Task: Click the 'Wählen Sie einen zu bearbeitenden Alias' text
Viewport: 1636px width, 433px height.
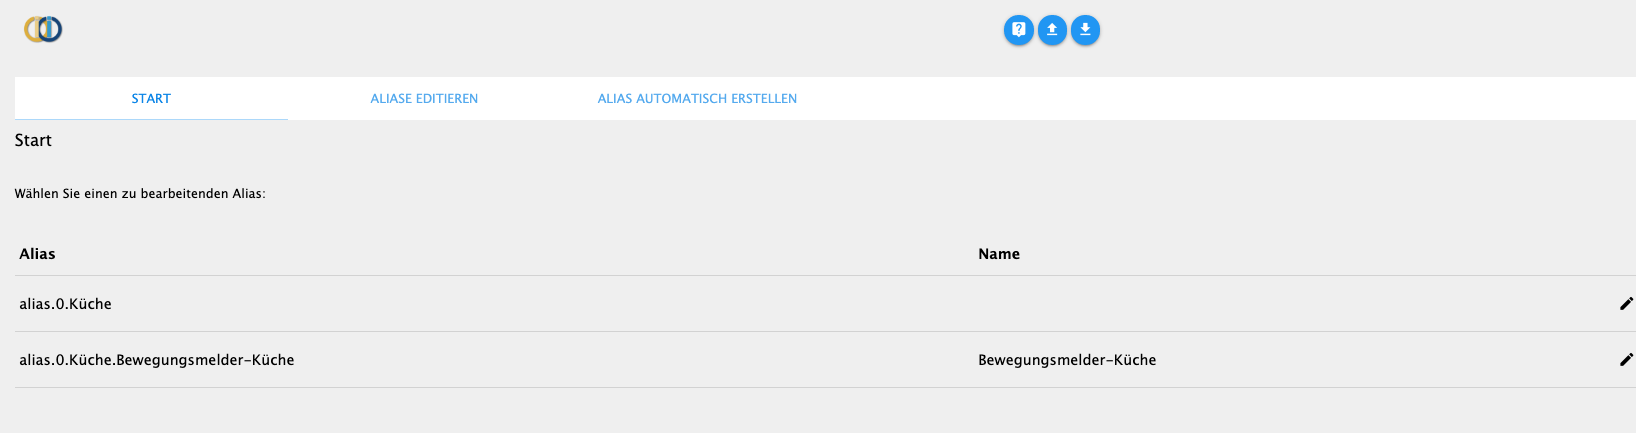Action: pyautogui.click(x=140, y=194)
